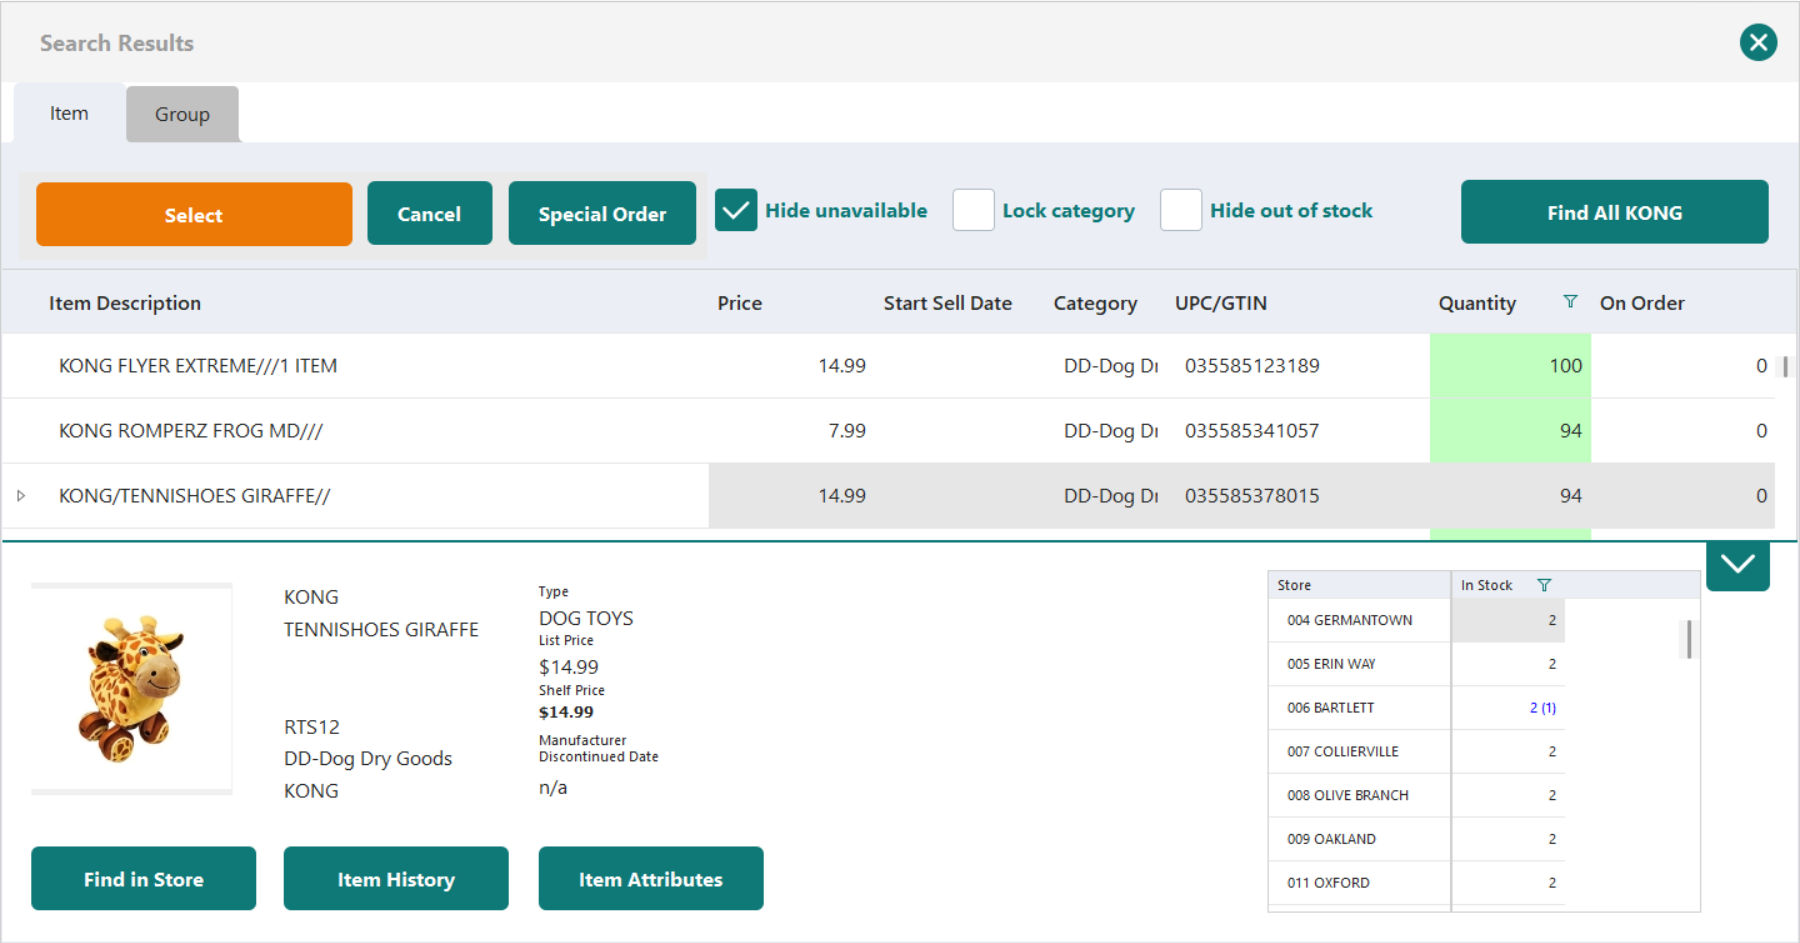Select store 004 GERMANTOWN
This screenshot has width=1800, height=943.
pyautogui.click(x=1350, y=620)
